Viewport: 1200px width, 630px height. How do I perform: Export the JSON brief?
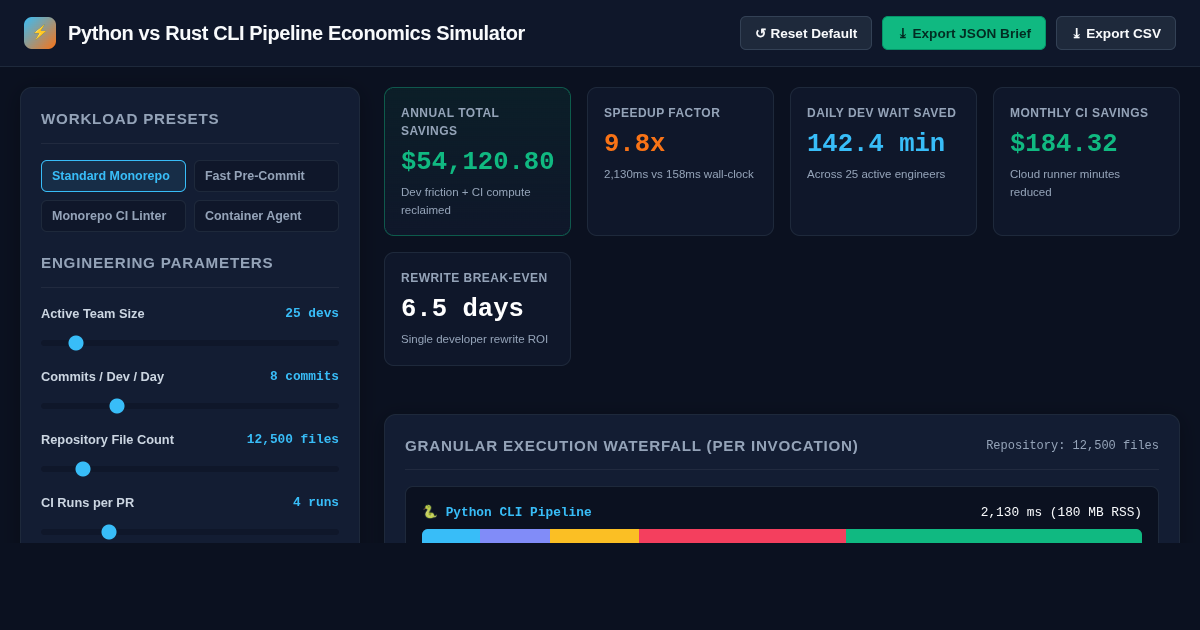point(964,33)
